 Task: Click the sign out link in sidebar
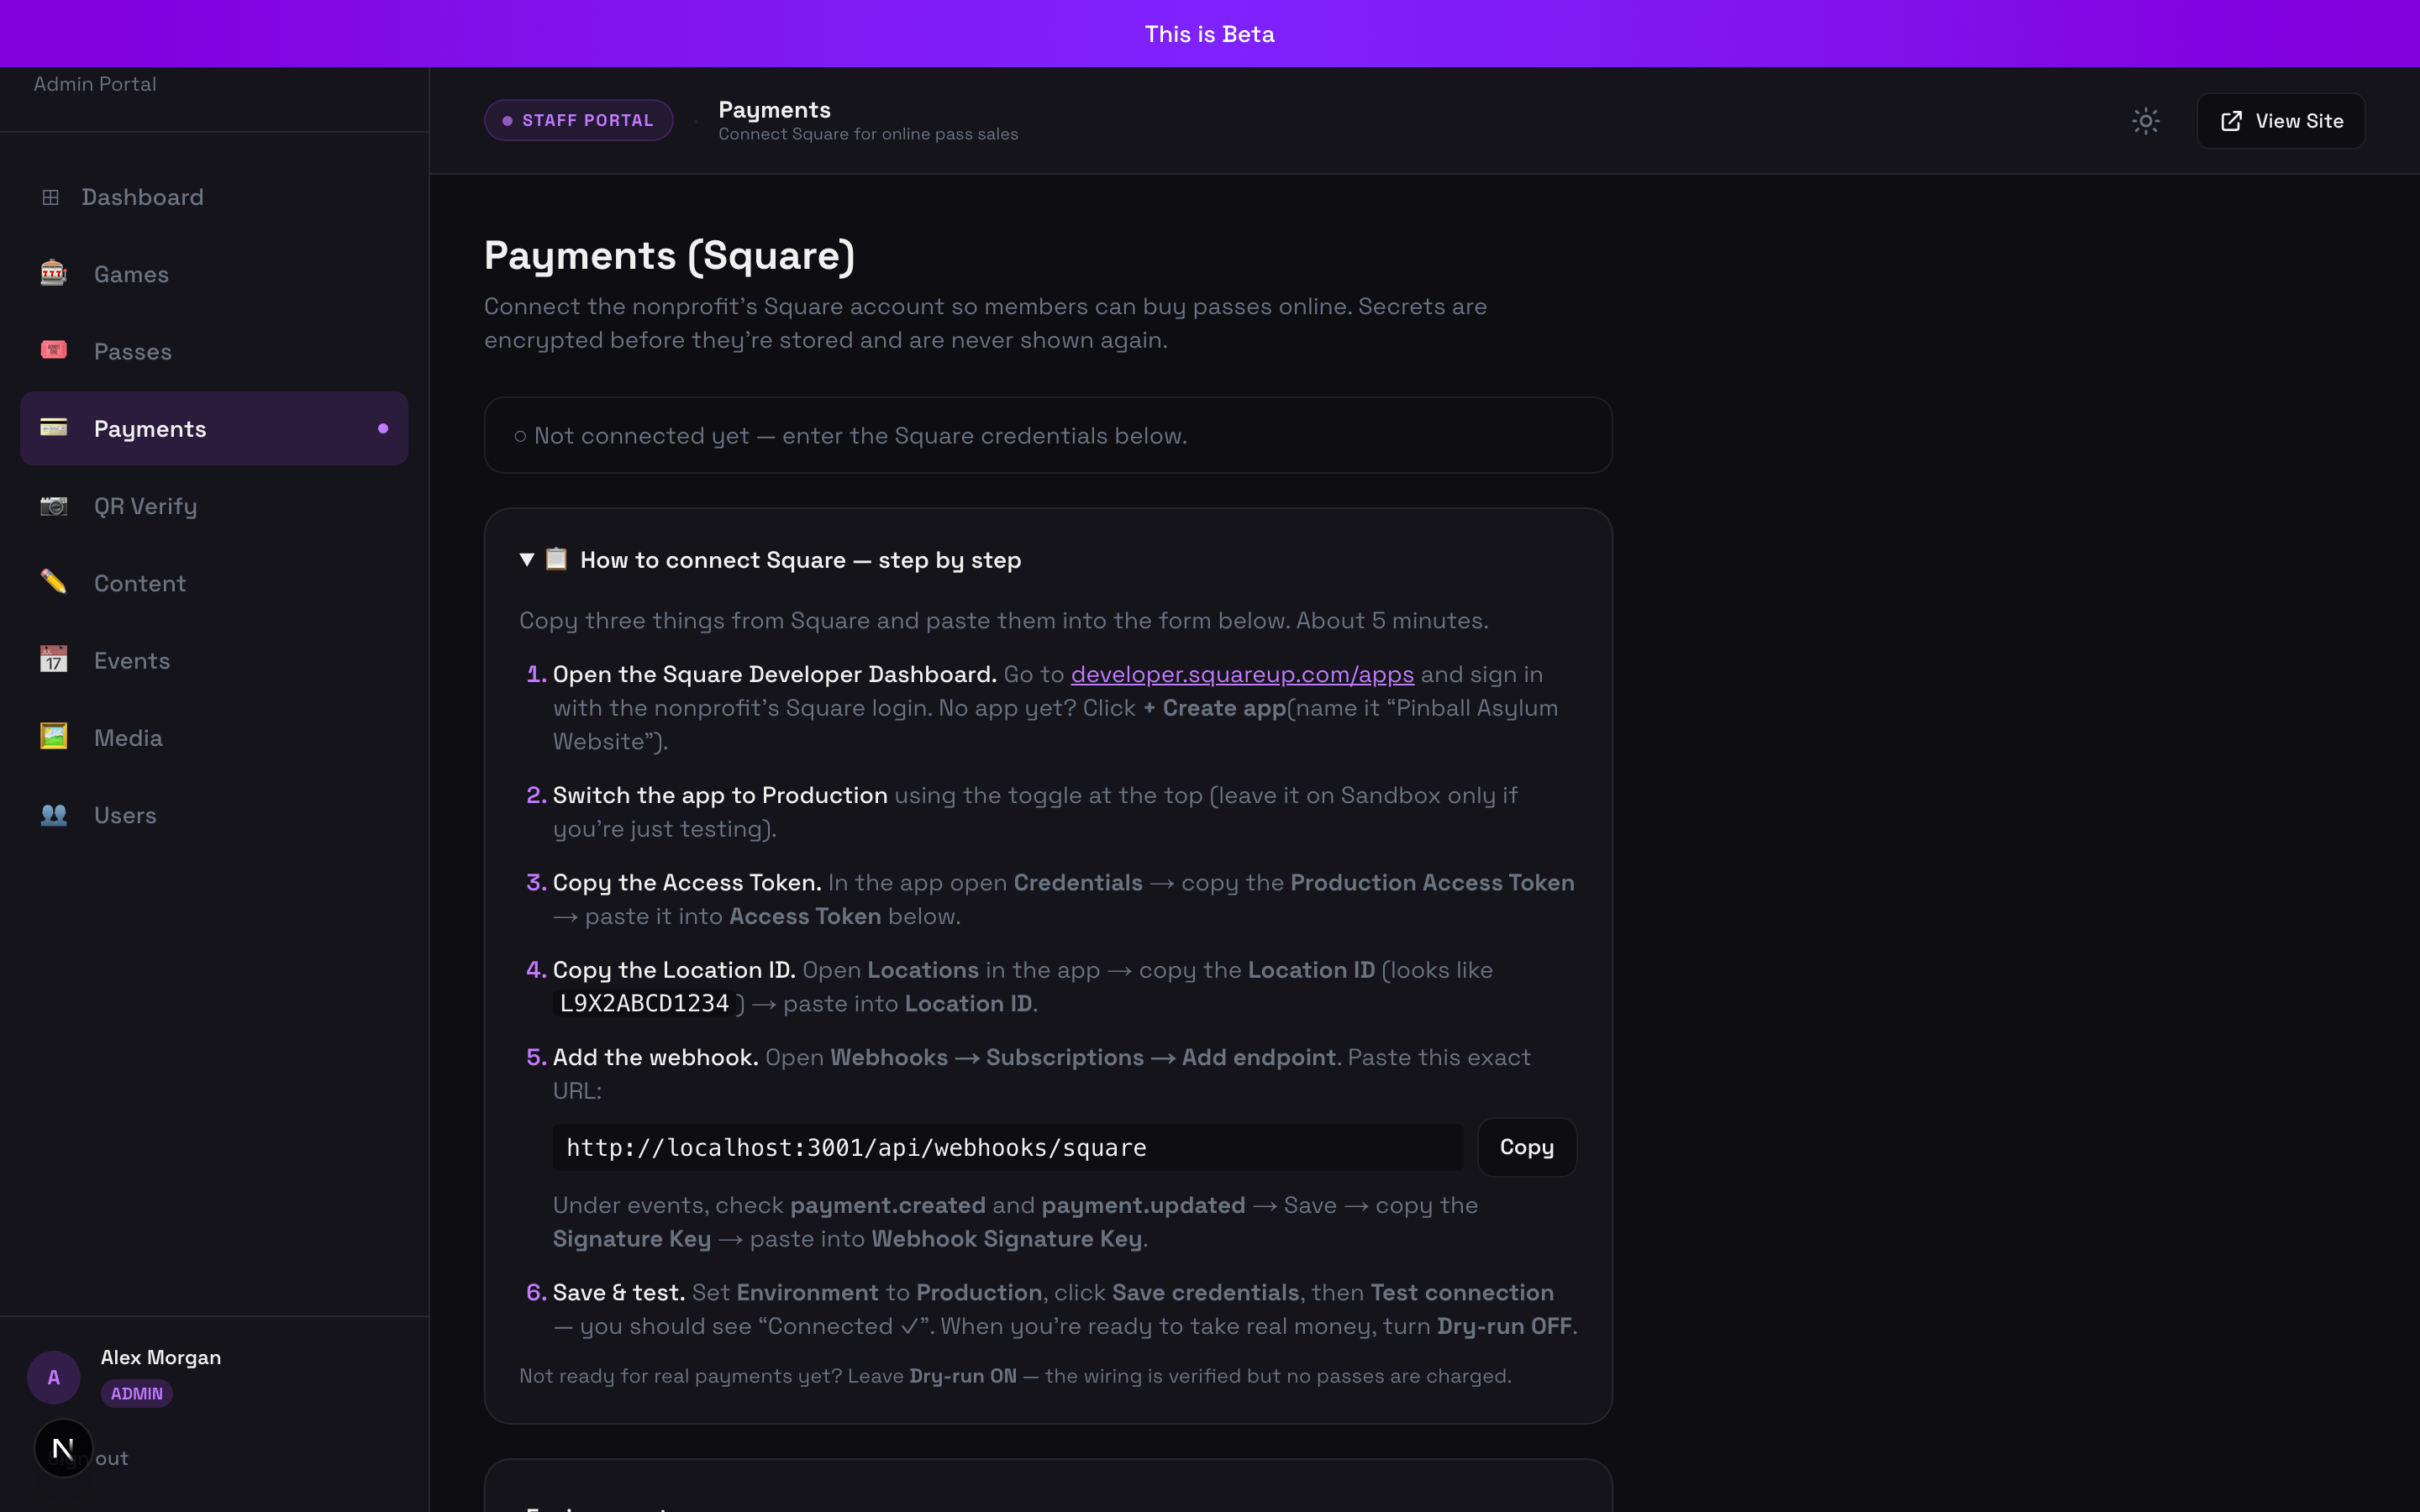pyautogui.click(x=111, y=1458)
